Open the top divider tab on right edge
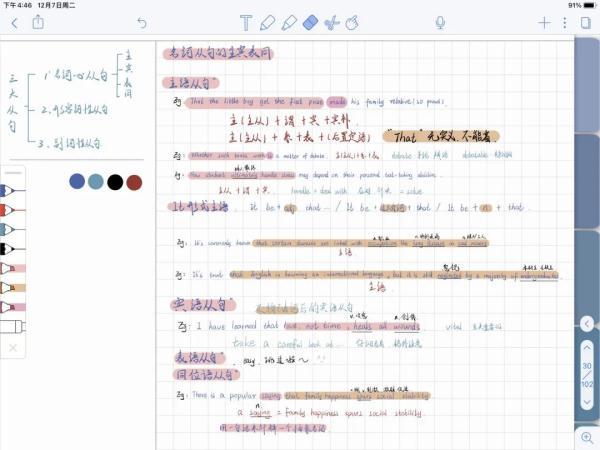600x450 pixels. click(588, 85)
